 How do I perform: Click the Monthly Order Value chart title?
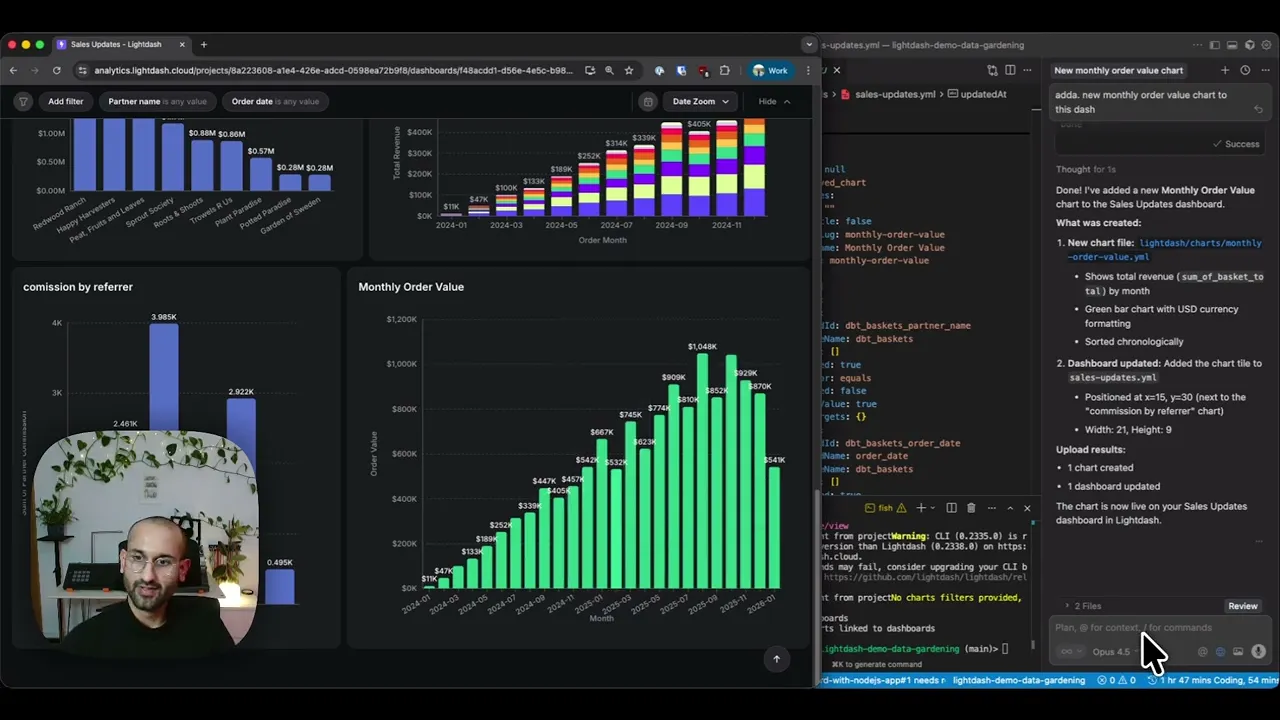point(411,287)
